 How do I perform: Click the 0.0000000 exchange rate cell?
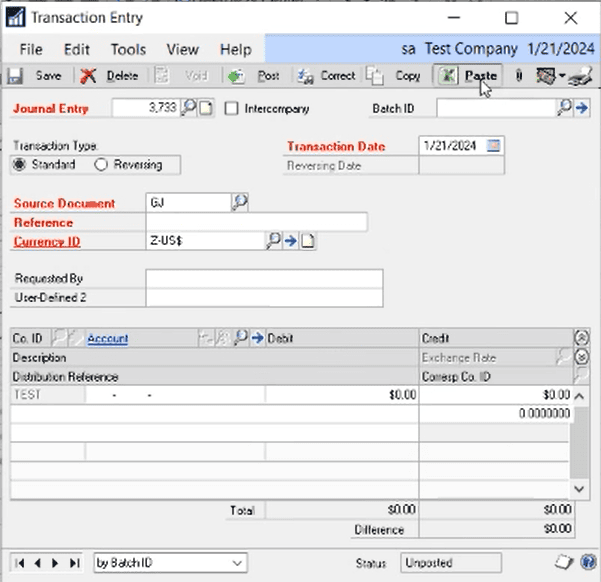(x=495, y=413)
